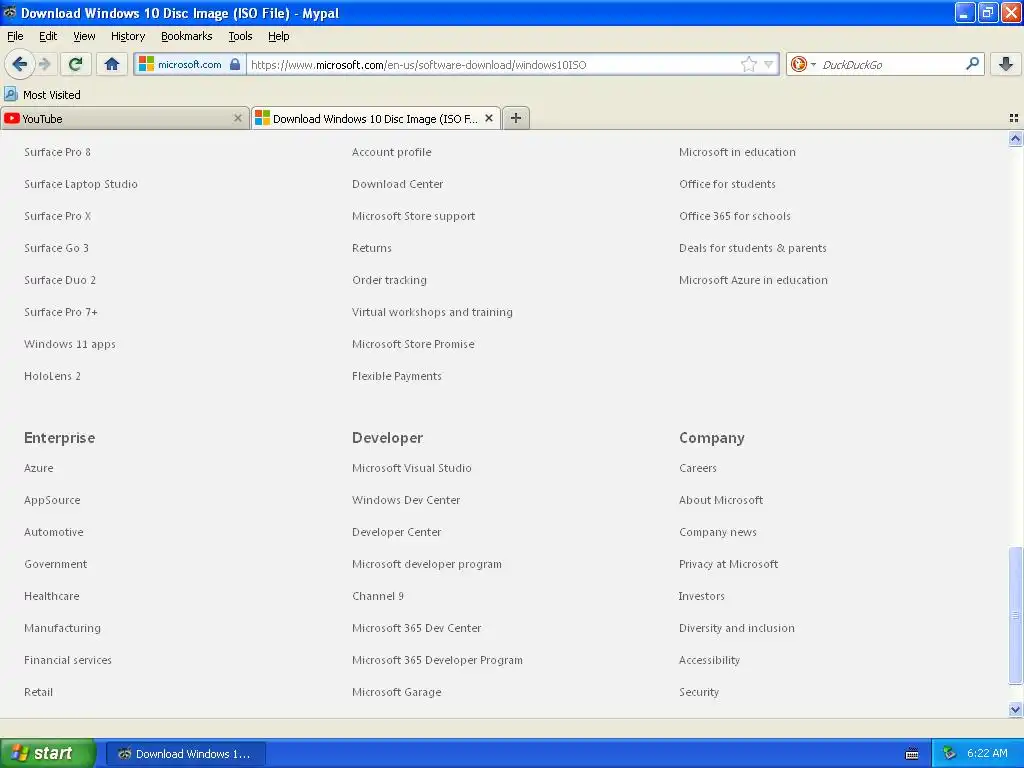Open the Surface Laptop Studio link
Viewport: 1024px width, 768px height.
(81, 184)
